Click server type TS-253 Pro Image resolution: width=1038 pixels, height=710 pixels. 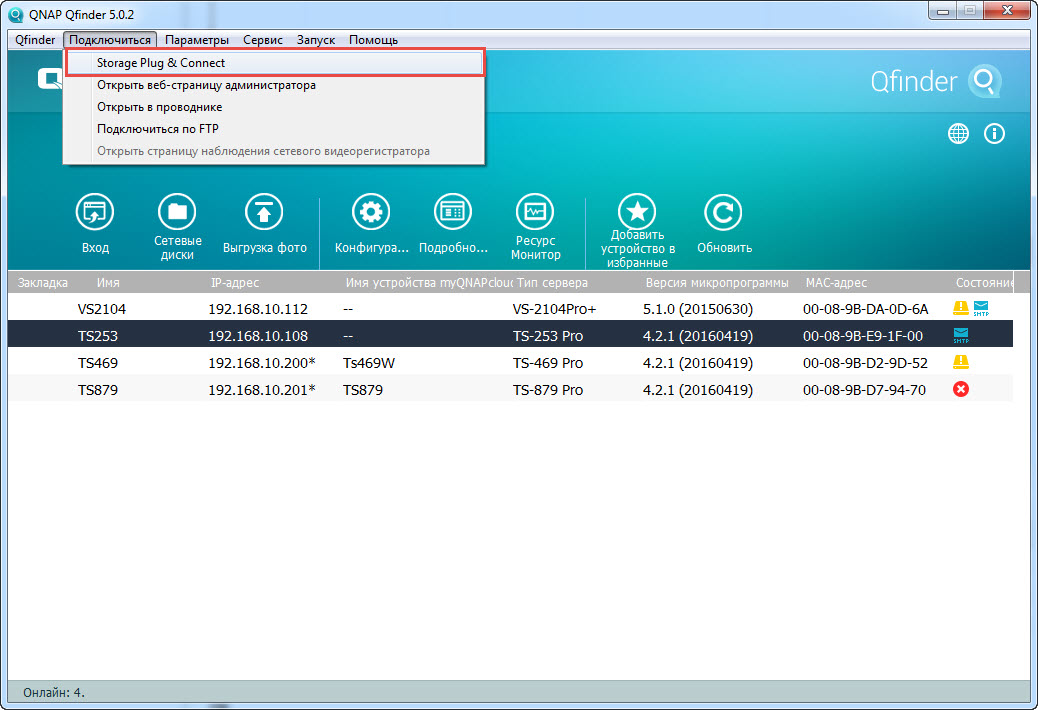(x=547, y=336)
